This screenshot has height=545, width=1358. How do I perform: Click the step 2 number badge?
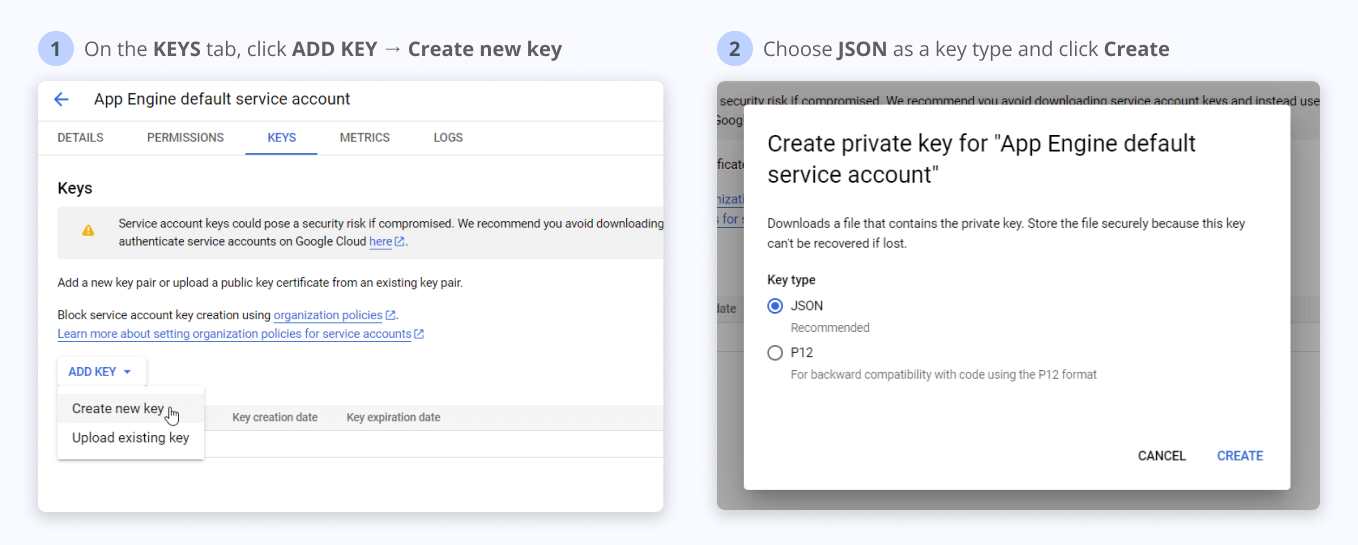tap(734, 49)
